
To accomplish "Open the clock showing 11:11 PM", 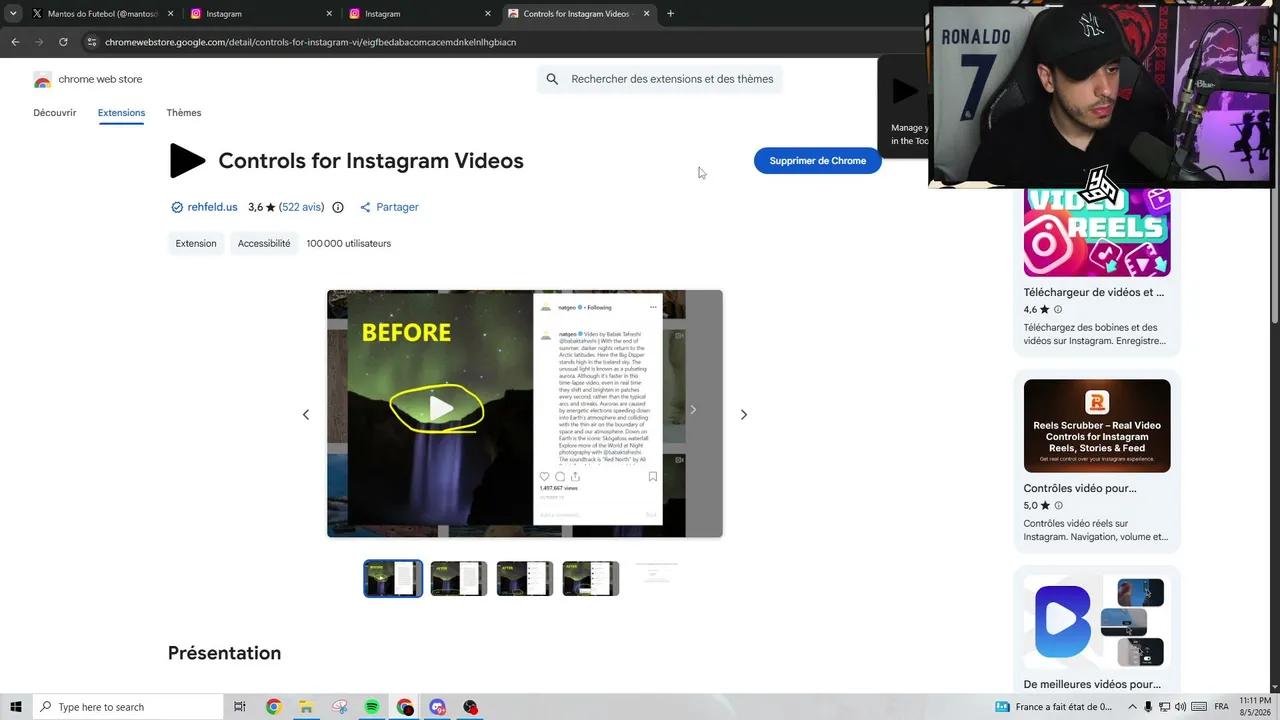I will (1254, 707).
